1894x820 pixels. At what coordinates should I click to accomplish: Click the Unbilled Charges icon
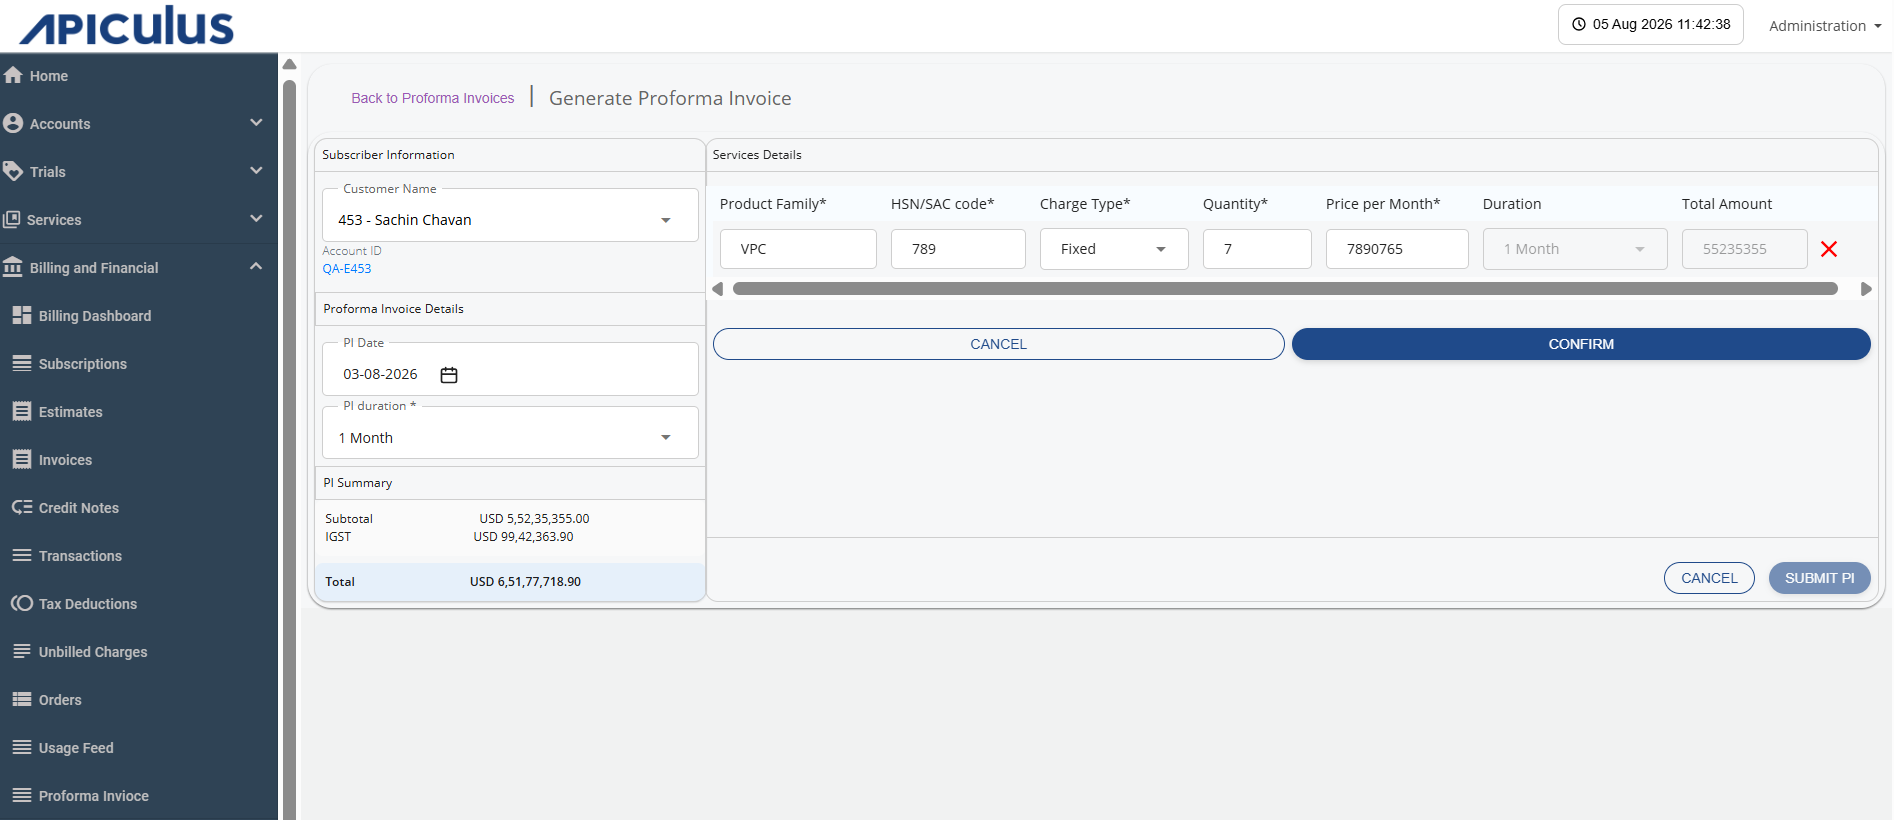coord(22,651)
